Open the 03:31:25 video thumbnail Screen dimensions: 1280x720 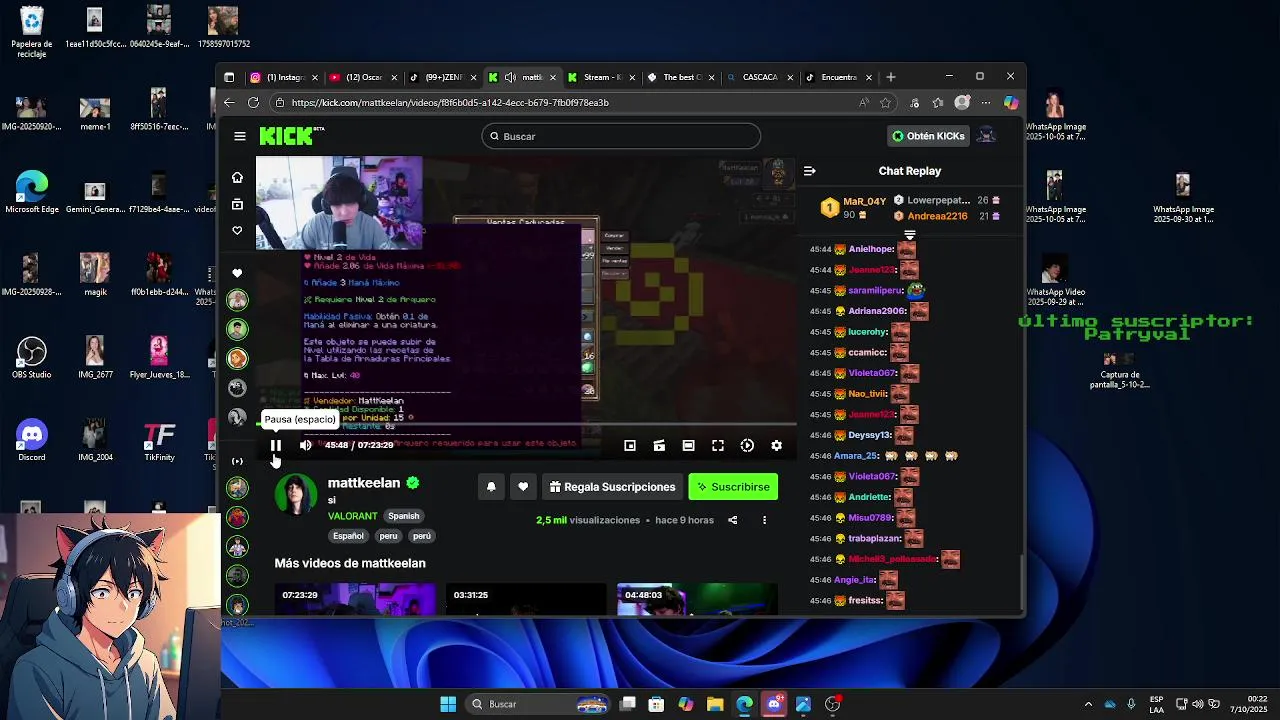tap(526, 599)
